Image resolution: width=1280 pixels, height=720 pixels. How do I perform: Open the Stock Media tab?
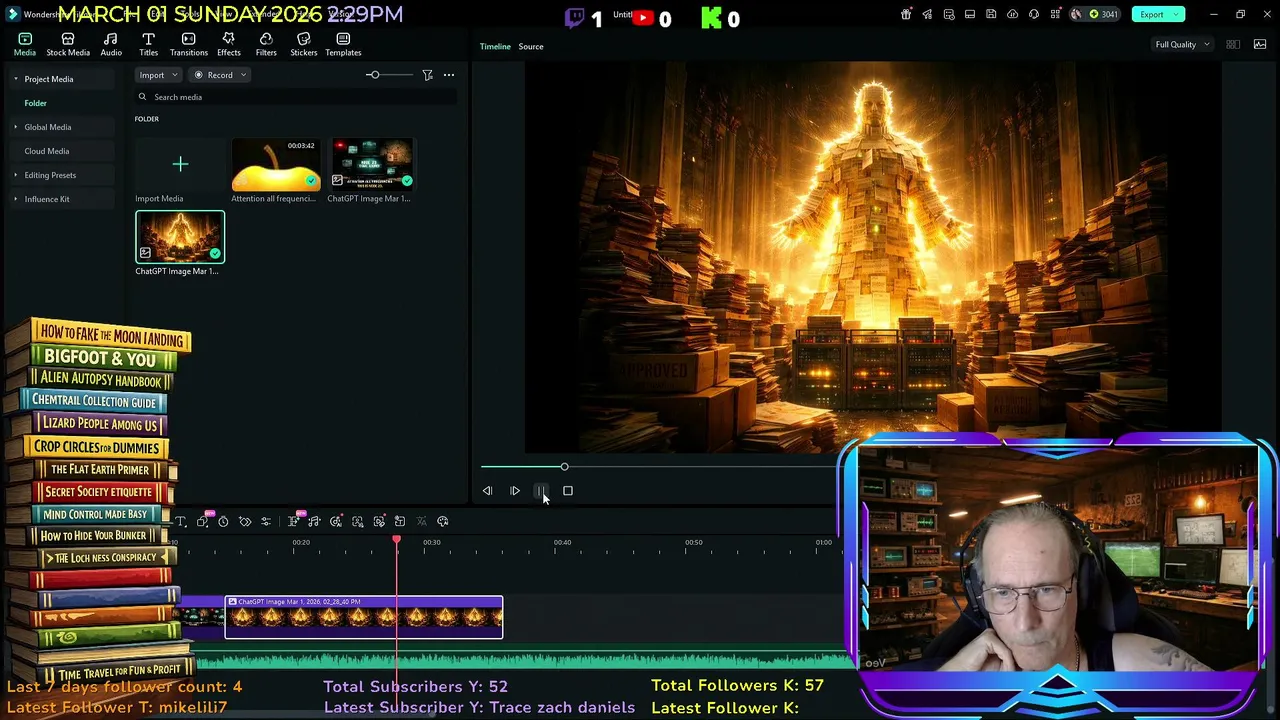pos(68,44)
